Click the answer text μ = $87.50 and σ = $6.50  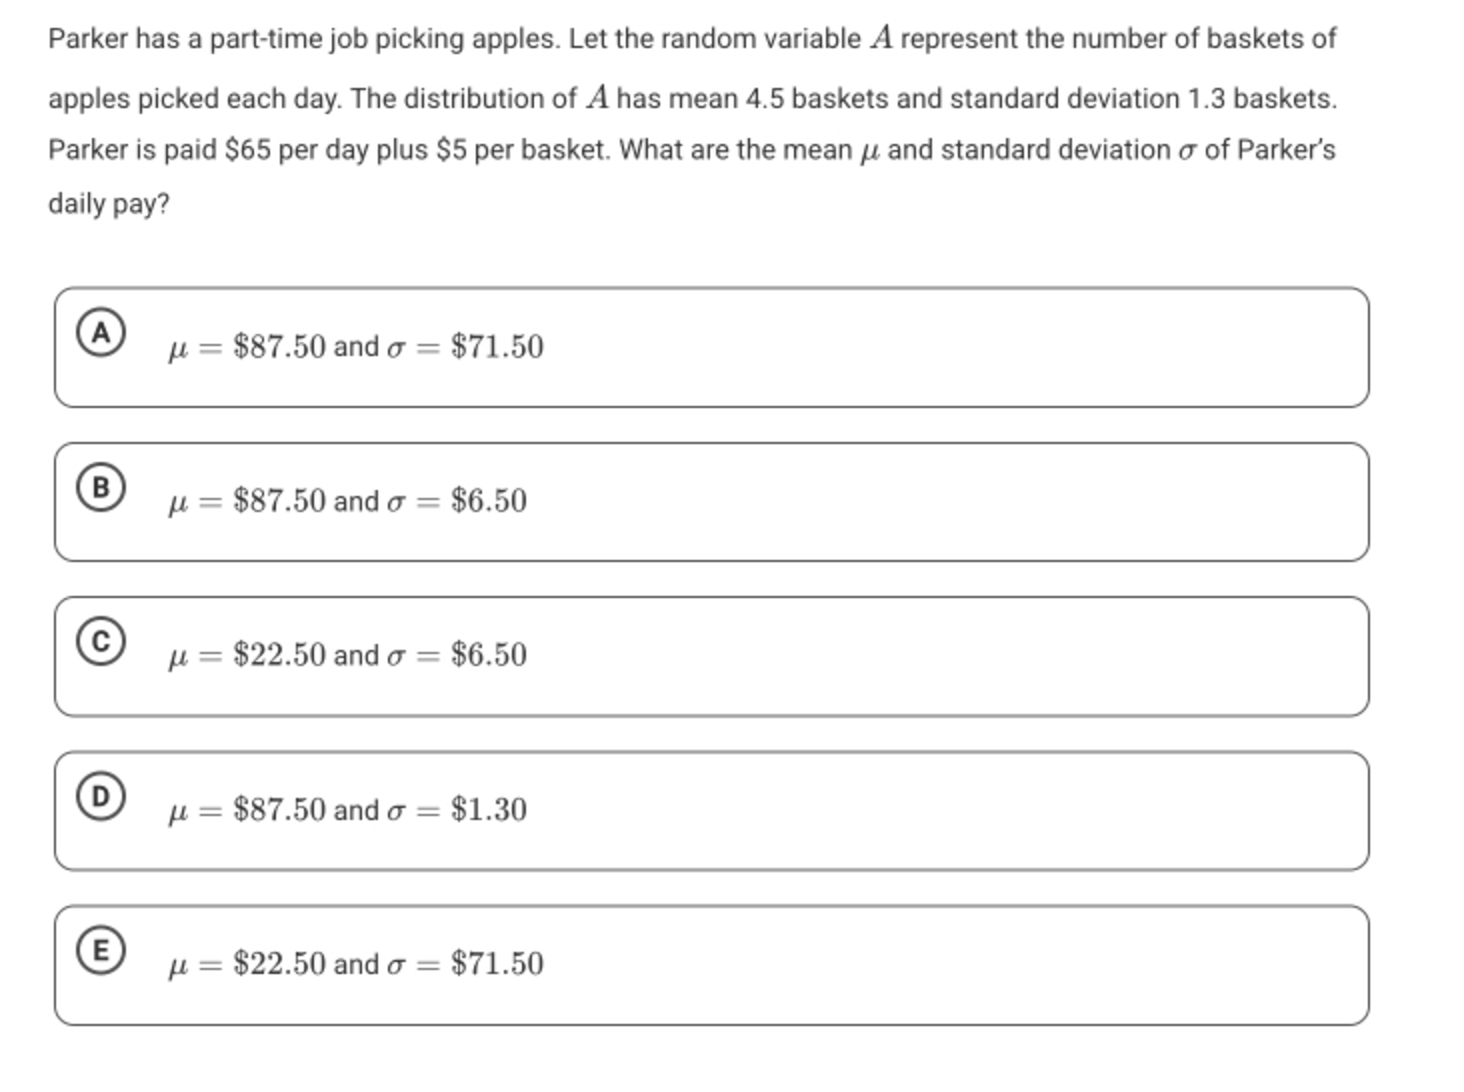(x=347, y=501)
